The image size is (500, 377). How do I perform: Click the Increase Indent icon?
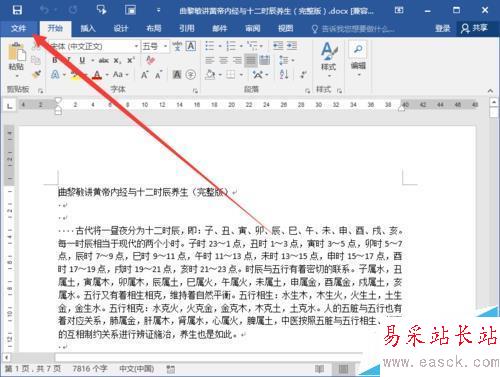292,46
